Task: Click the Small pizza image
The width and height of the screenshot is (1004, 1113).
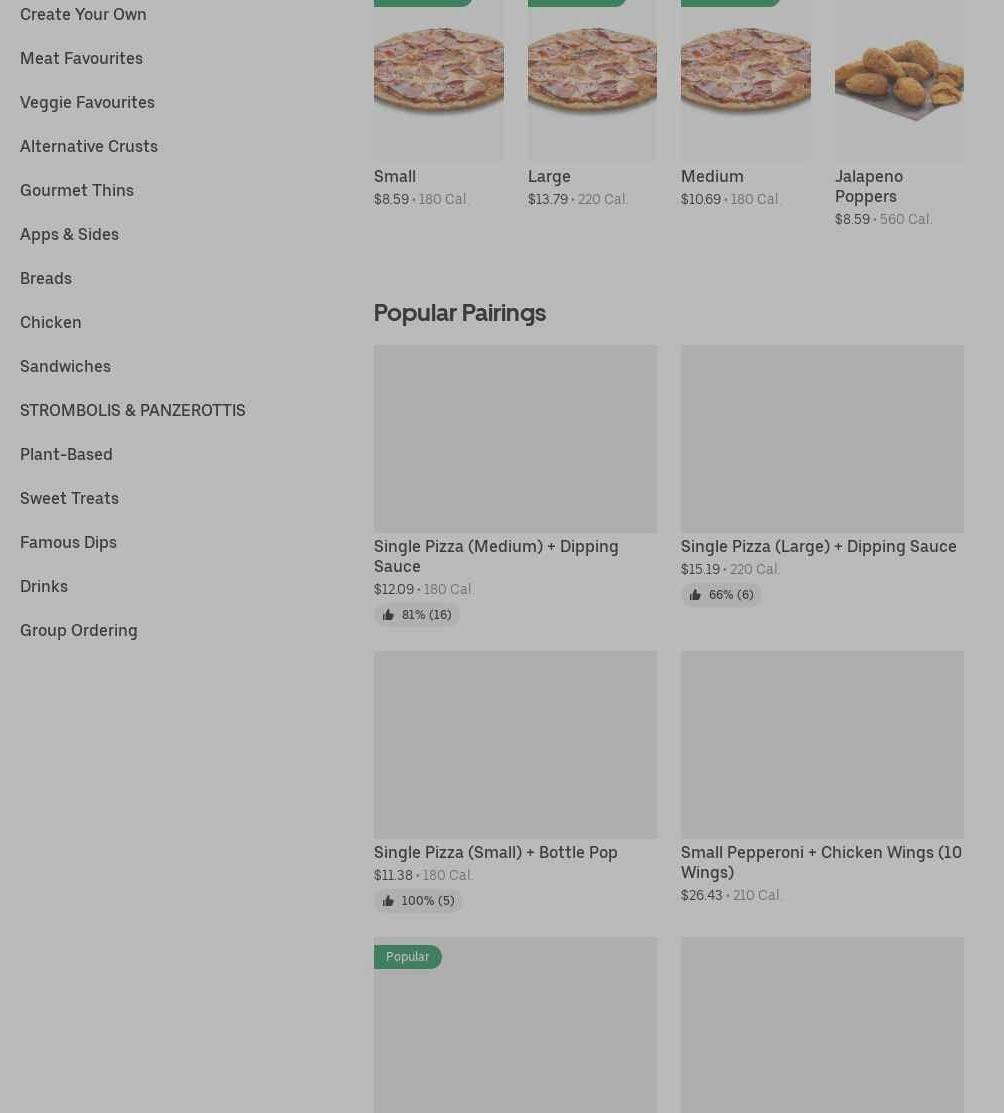Action: 438,80
